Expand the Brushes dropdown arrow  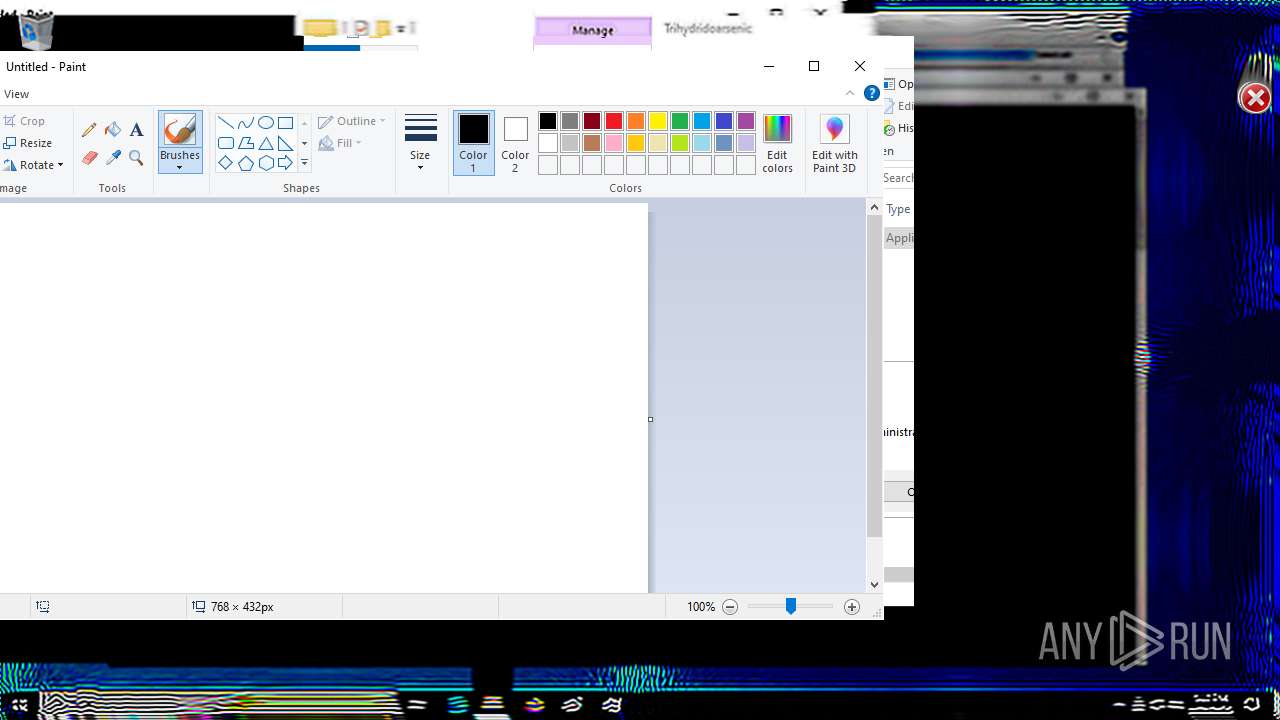[180, 167]
